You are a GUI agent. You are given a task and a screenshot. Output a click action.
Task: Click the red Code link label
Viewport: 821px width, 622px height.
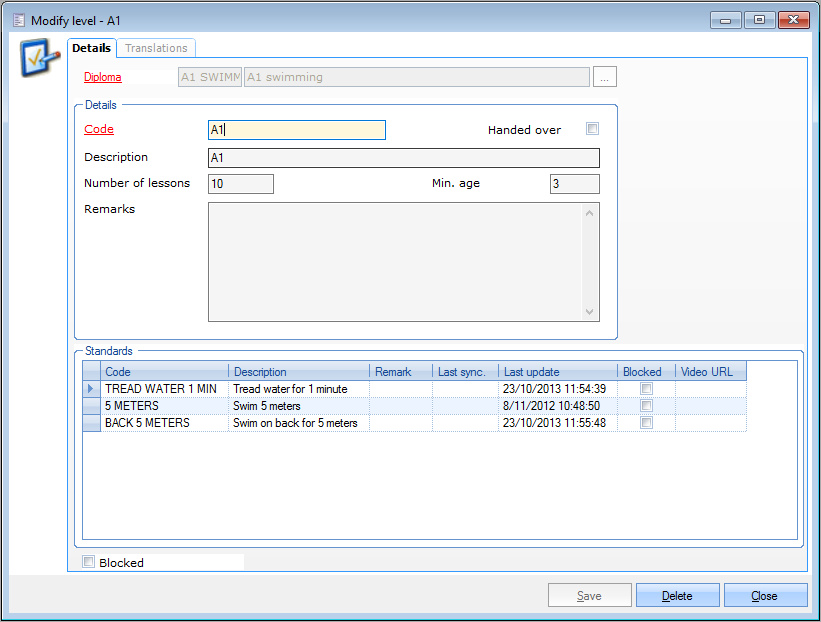coord(99,129)
